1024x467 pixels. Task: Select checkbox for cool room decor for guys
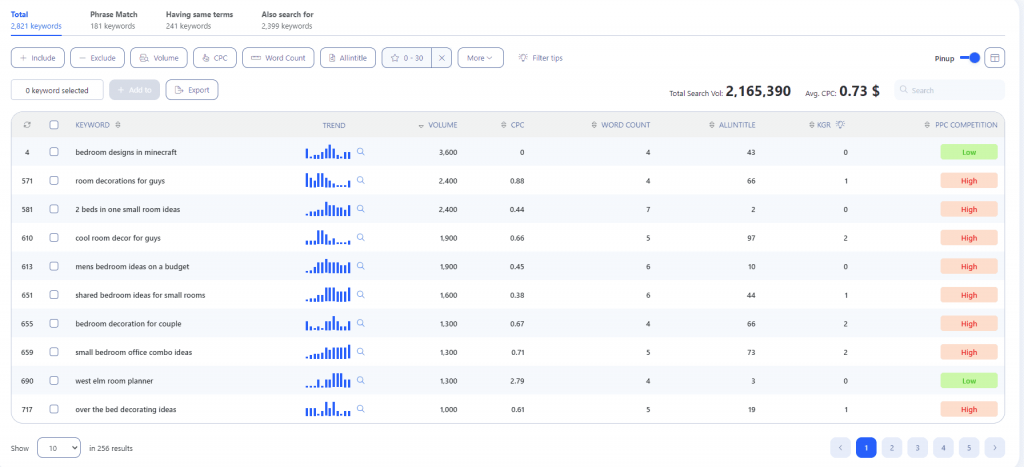54,238
